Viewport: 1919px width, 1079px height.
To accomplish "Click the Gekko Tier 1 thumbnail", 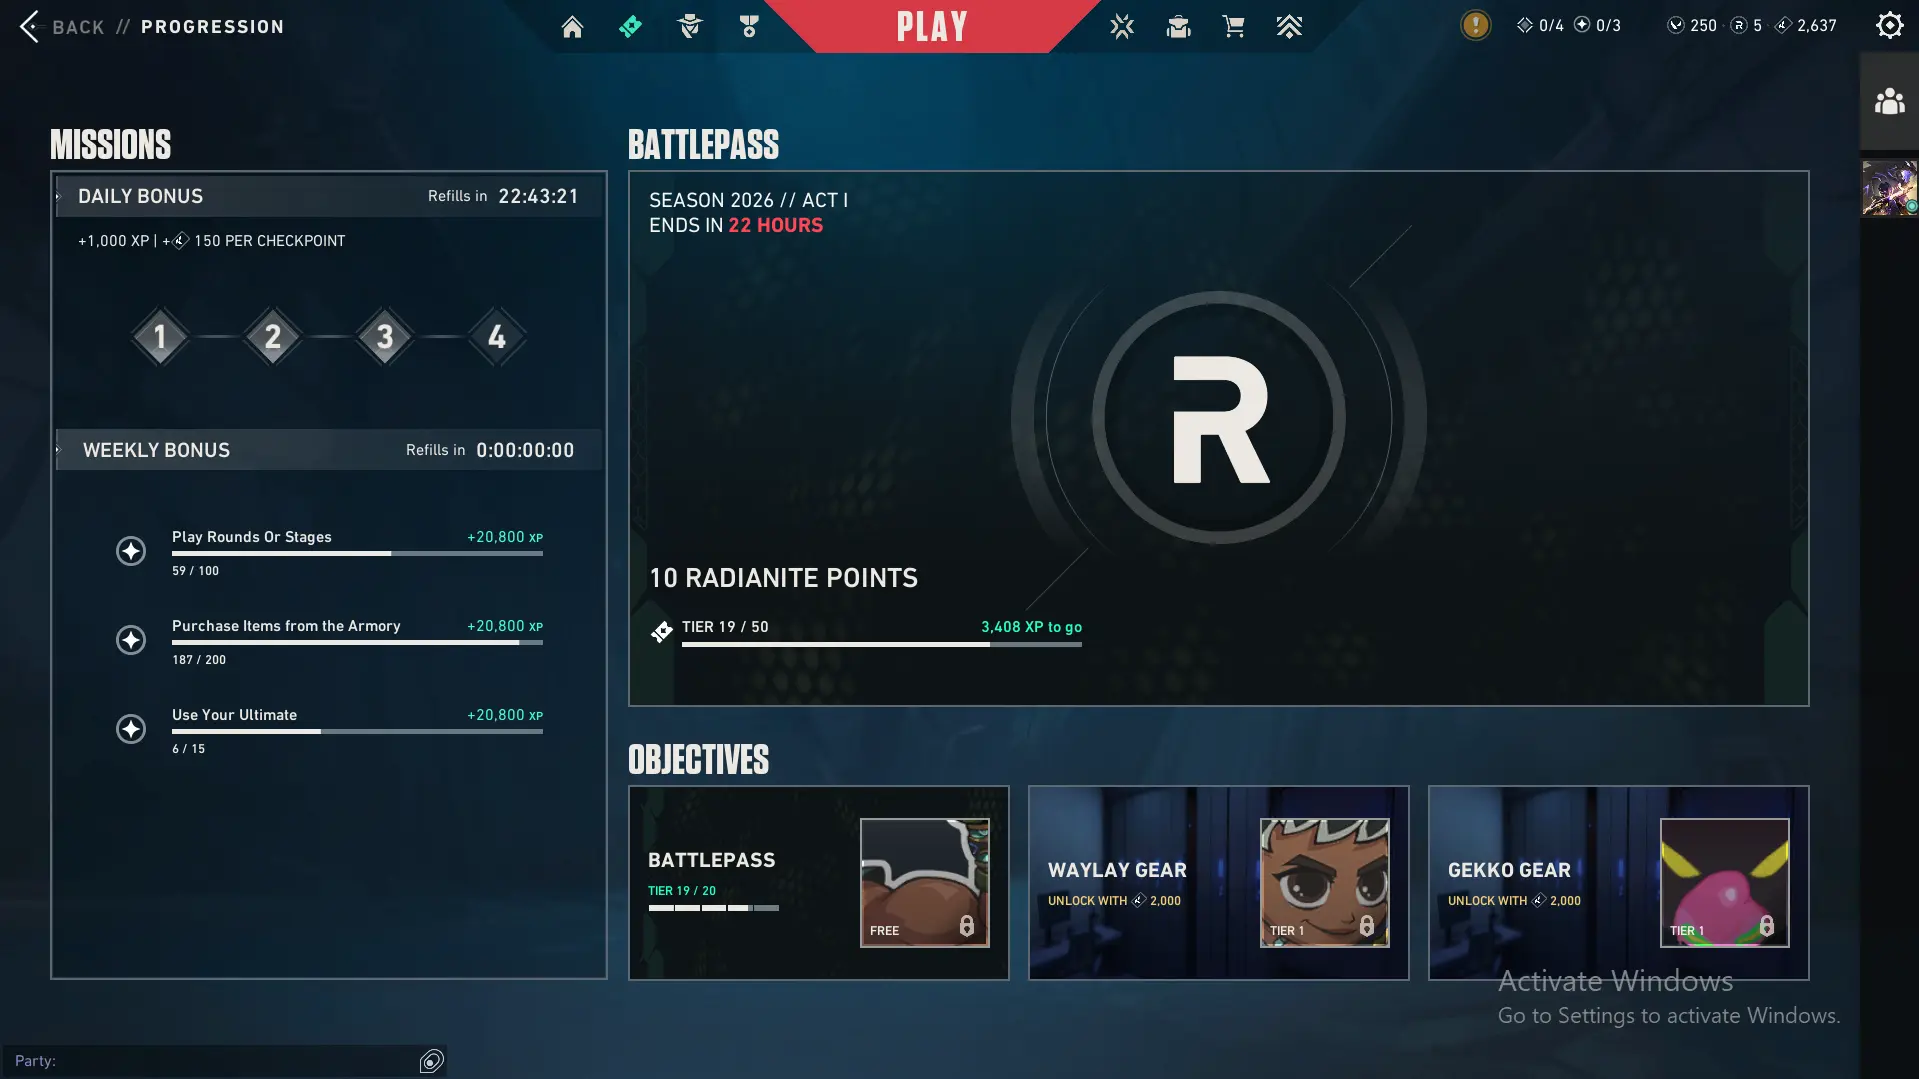I will (x=1725, y=883).
